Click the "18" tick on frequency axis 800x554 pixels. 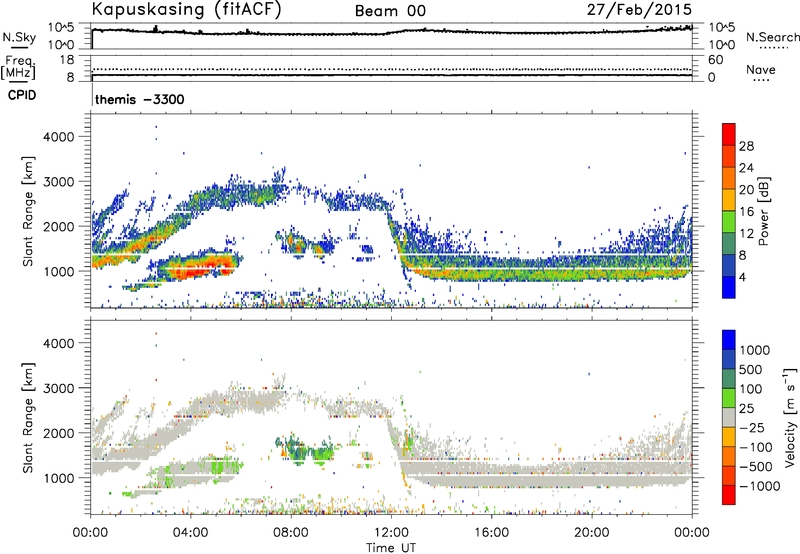point(67,60)
